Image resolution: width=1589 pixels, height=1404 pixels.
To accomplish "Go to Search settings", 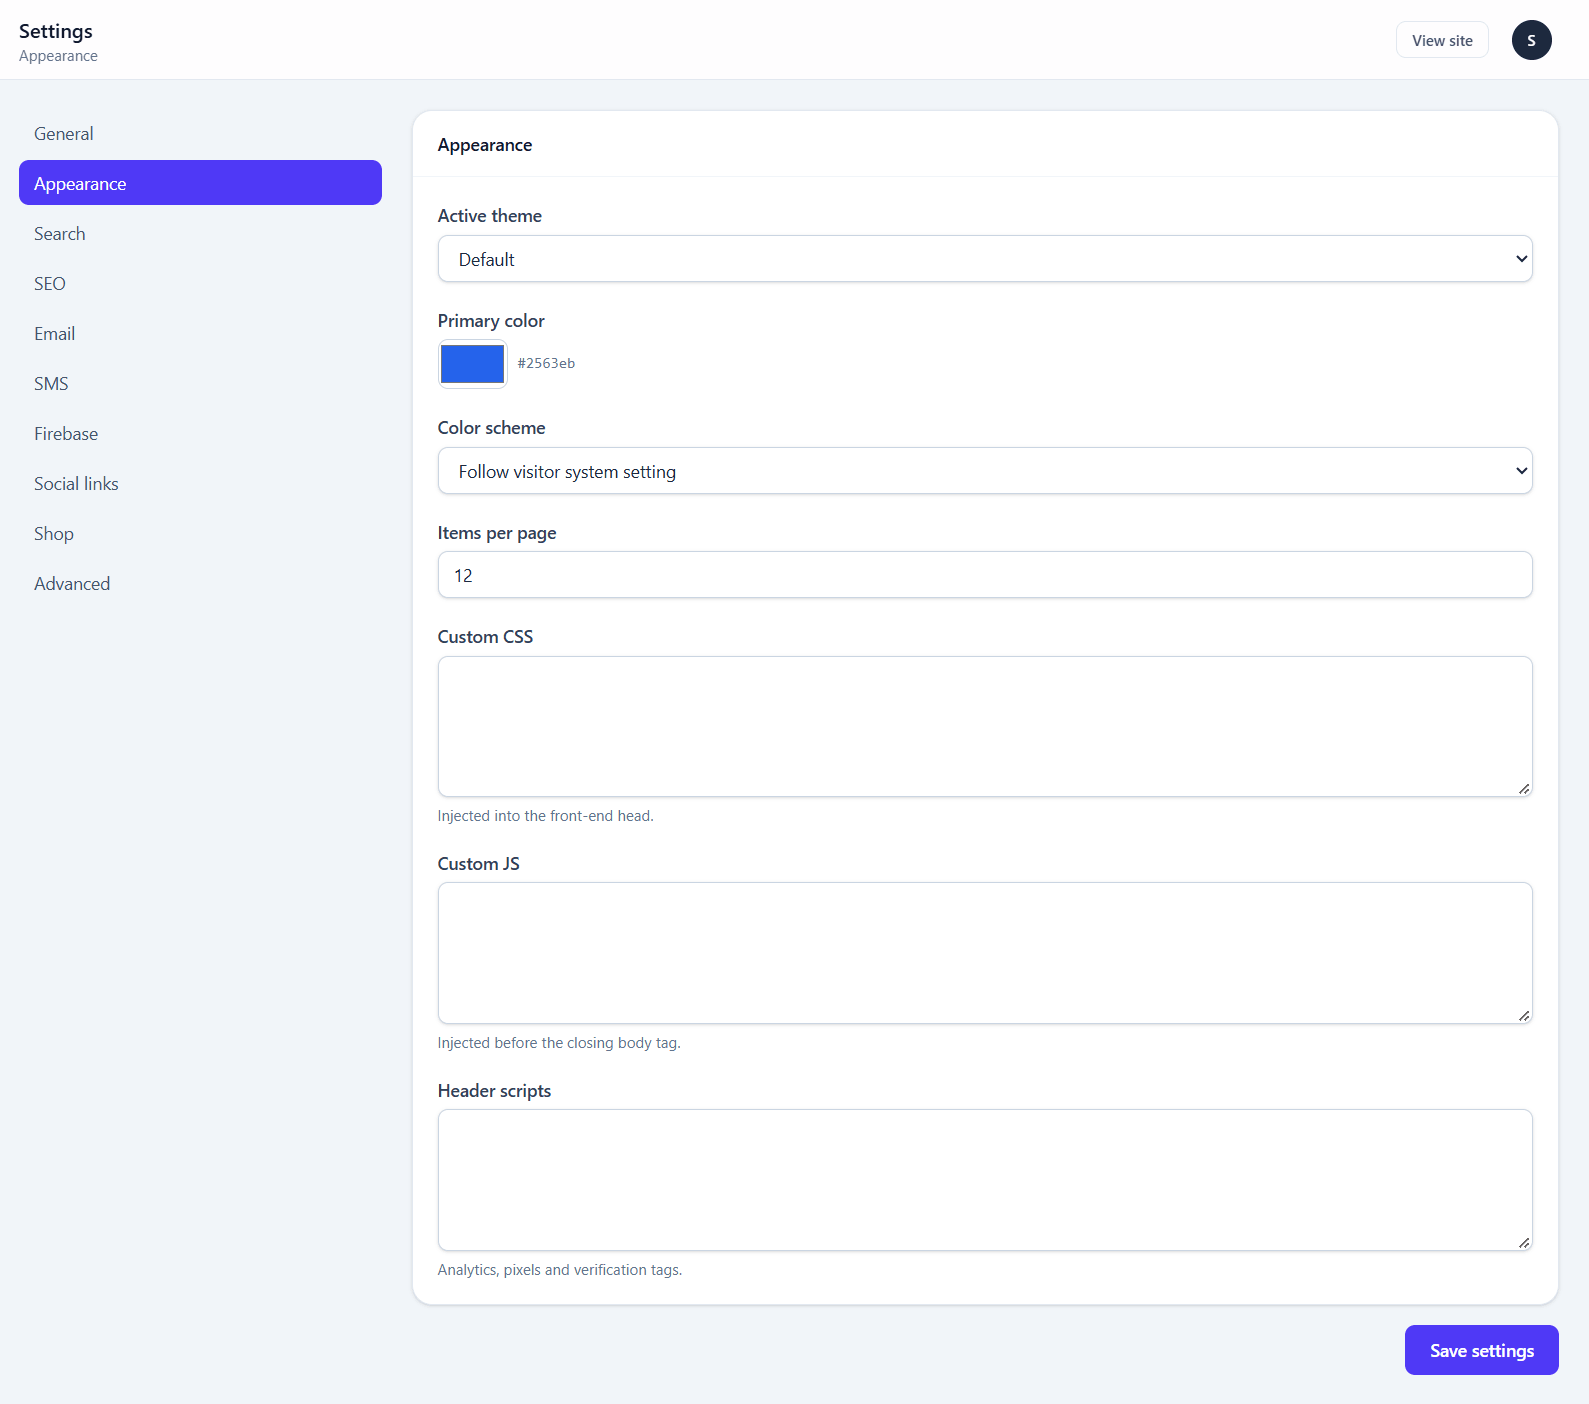I will pyautogui.click(x=200, y=234).
